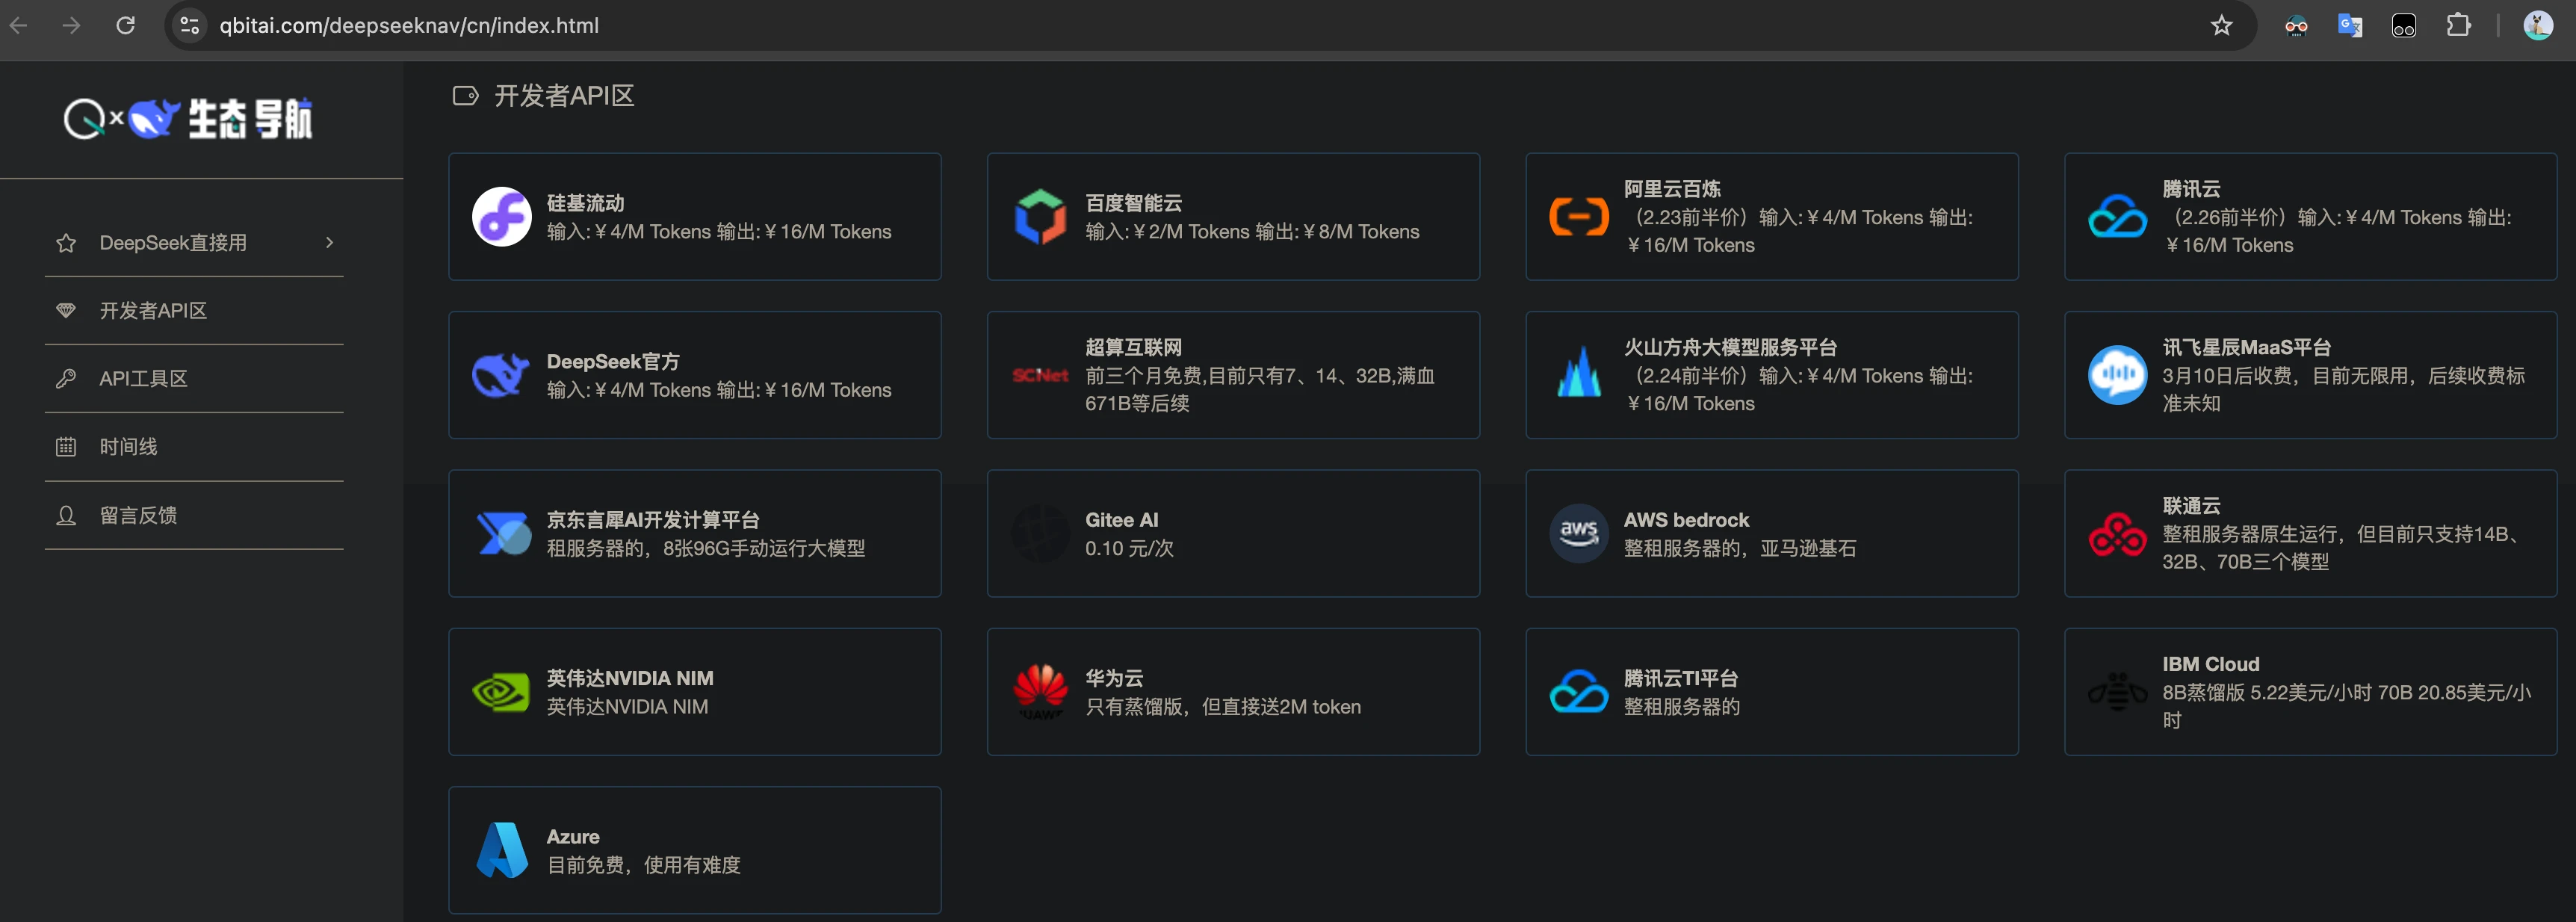Toggle the bookmark star in address bar
The height and width of the screenshot is (922, 2576).
2222,26
